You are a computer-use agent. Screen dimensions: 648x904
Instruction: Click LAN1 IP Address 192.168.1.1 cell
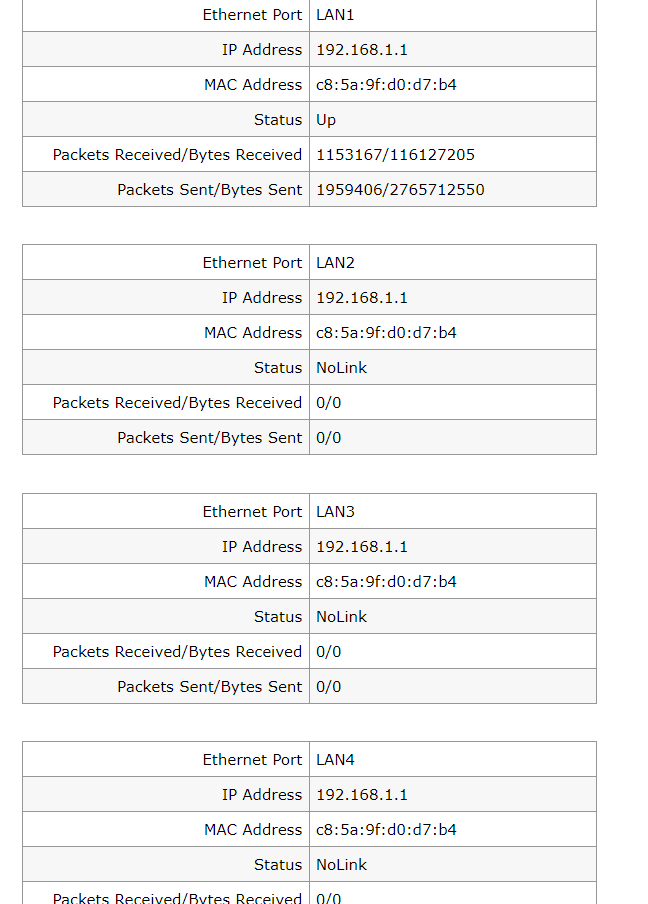pyautogui.click(x=453, y=49)
